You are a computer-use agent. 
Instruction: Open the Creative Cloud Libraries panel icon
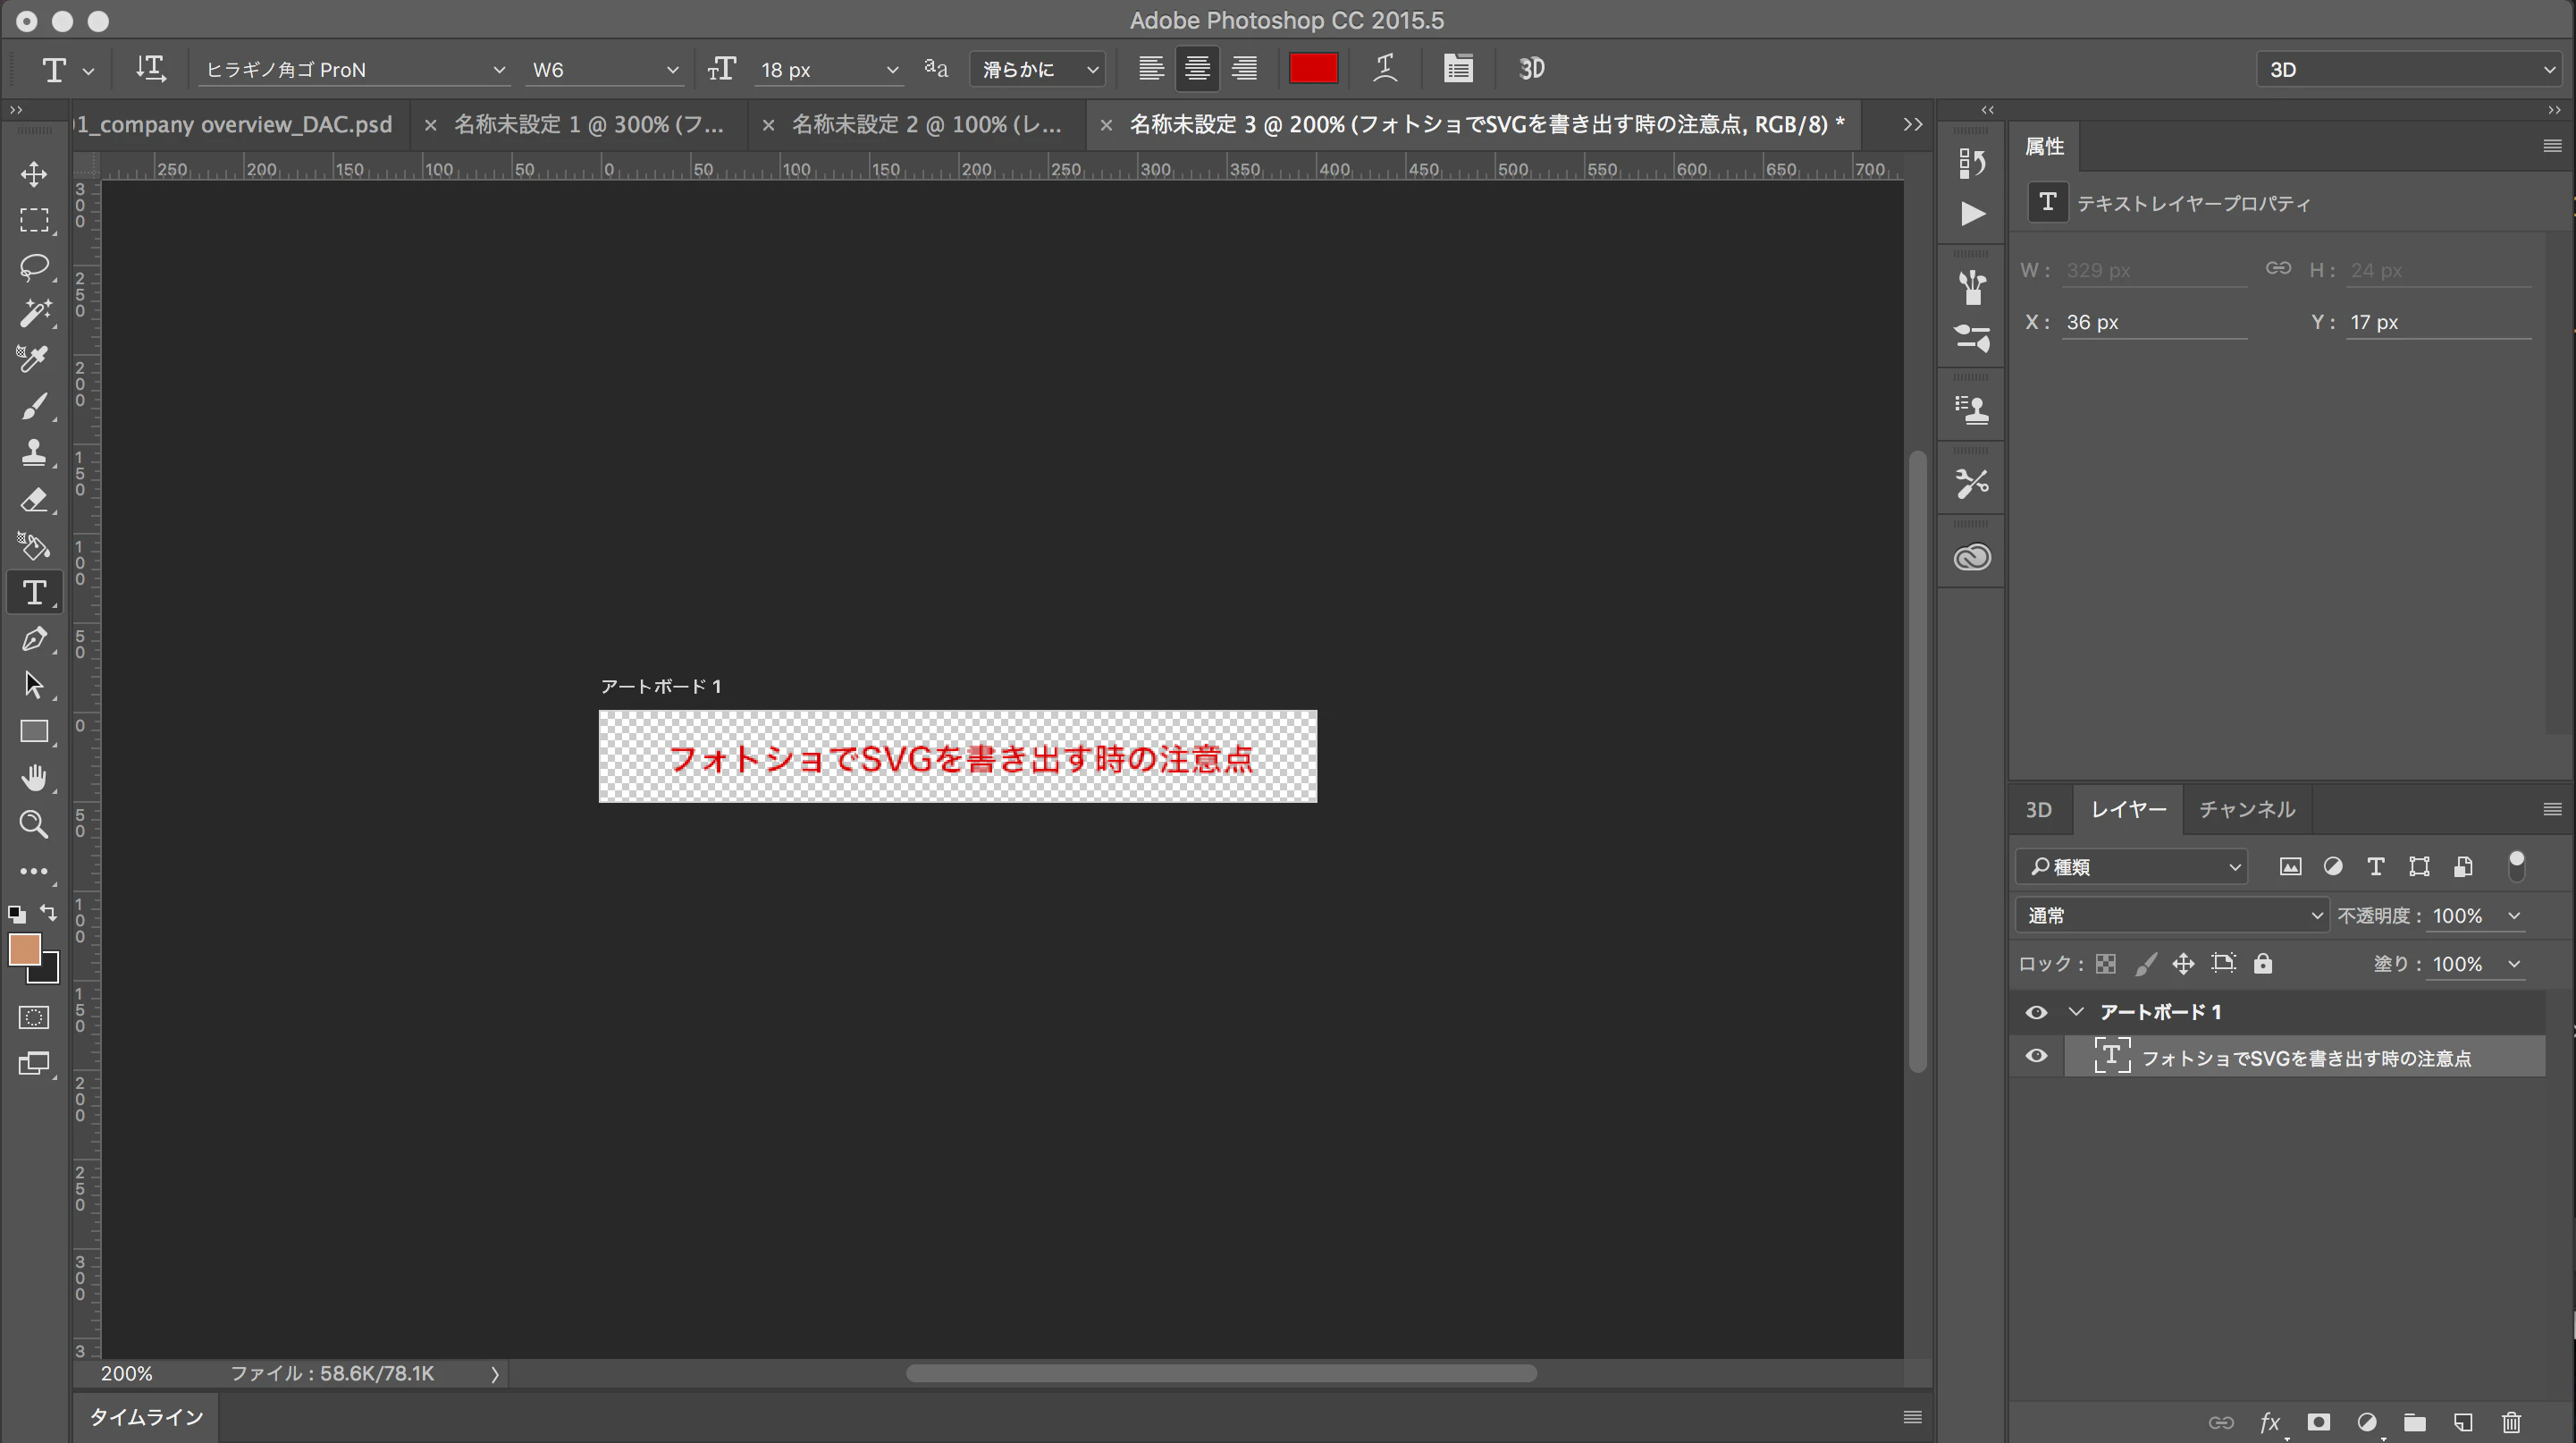(1972, 557)
